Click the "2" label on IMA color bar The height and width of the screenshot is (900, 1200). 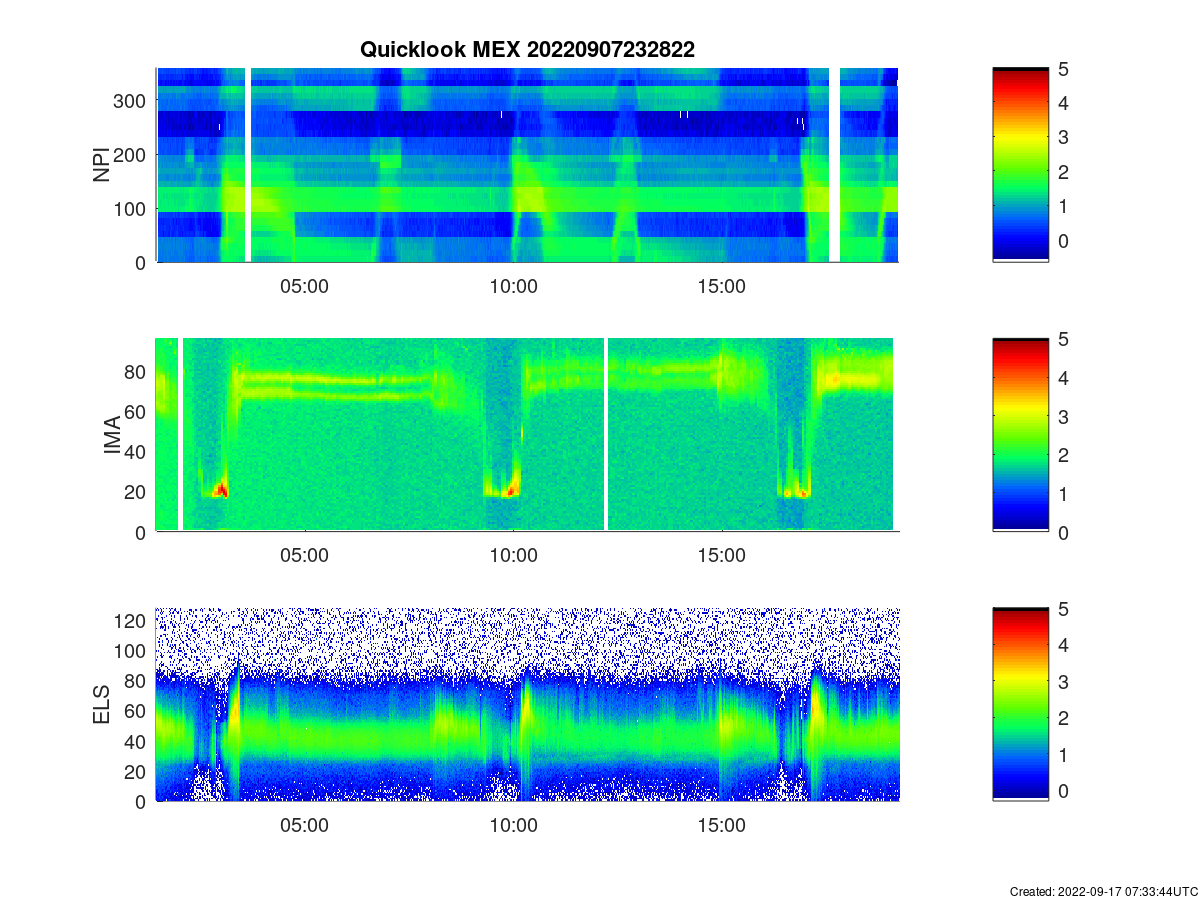(x=1064, y=455)
